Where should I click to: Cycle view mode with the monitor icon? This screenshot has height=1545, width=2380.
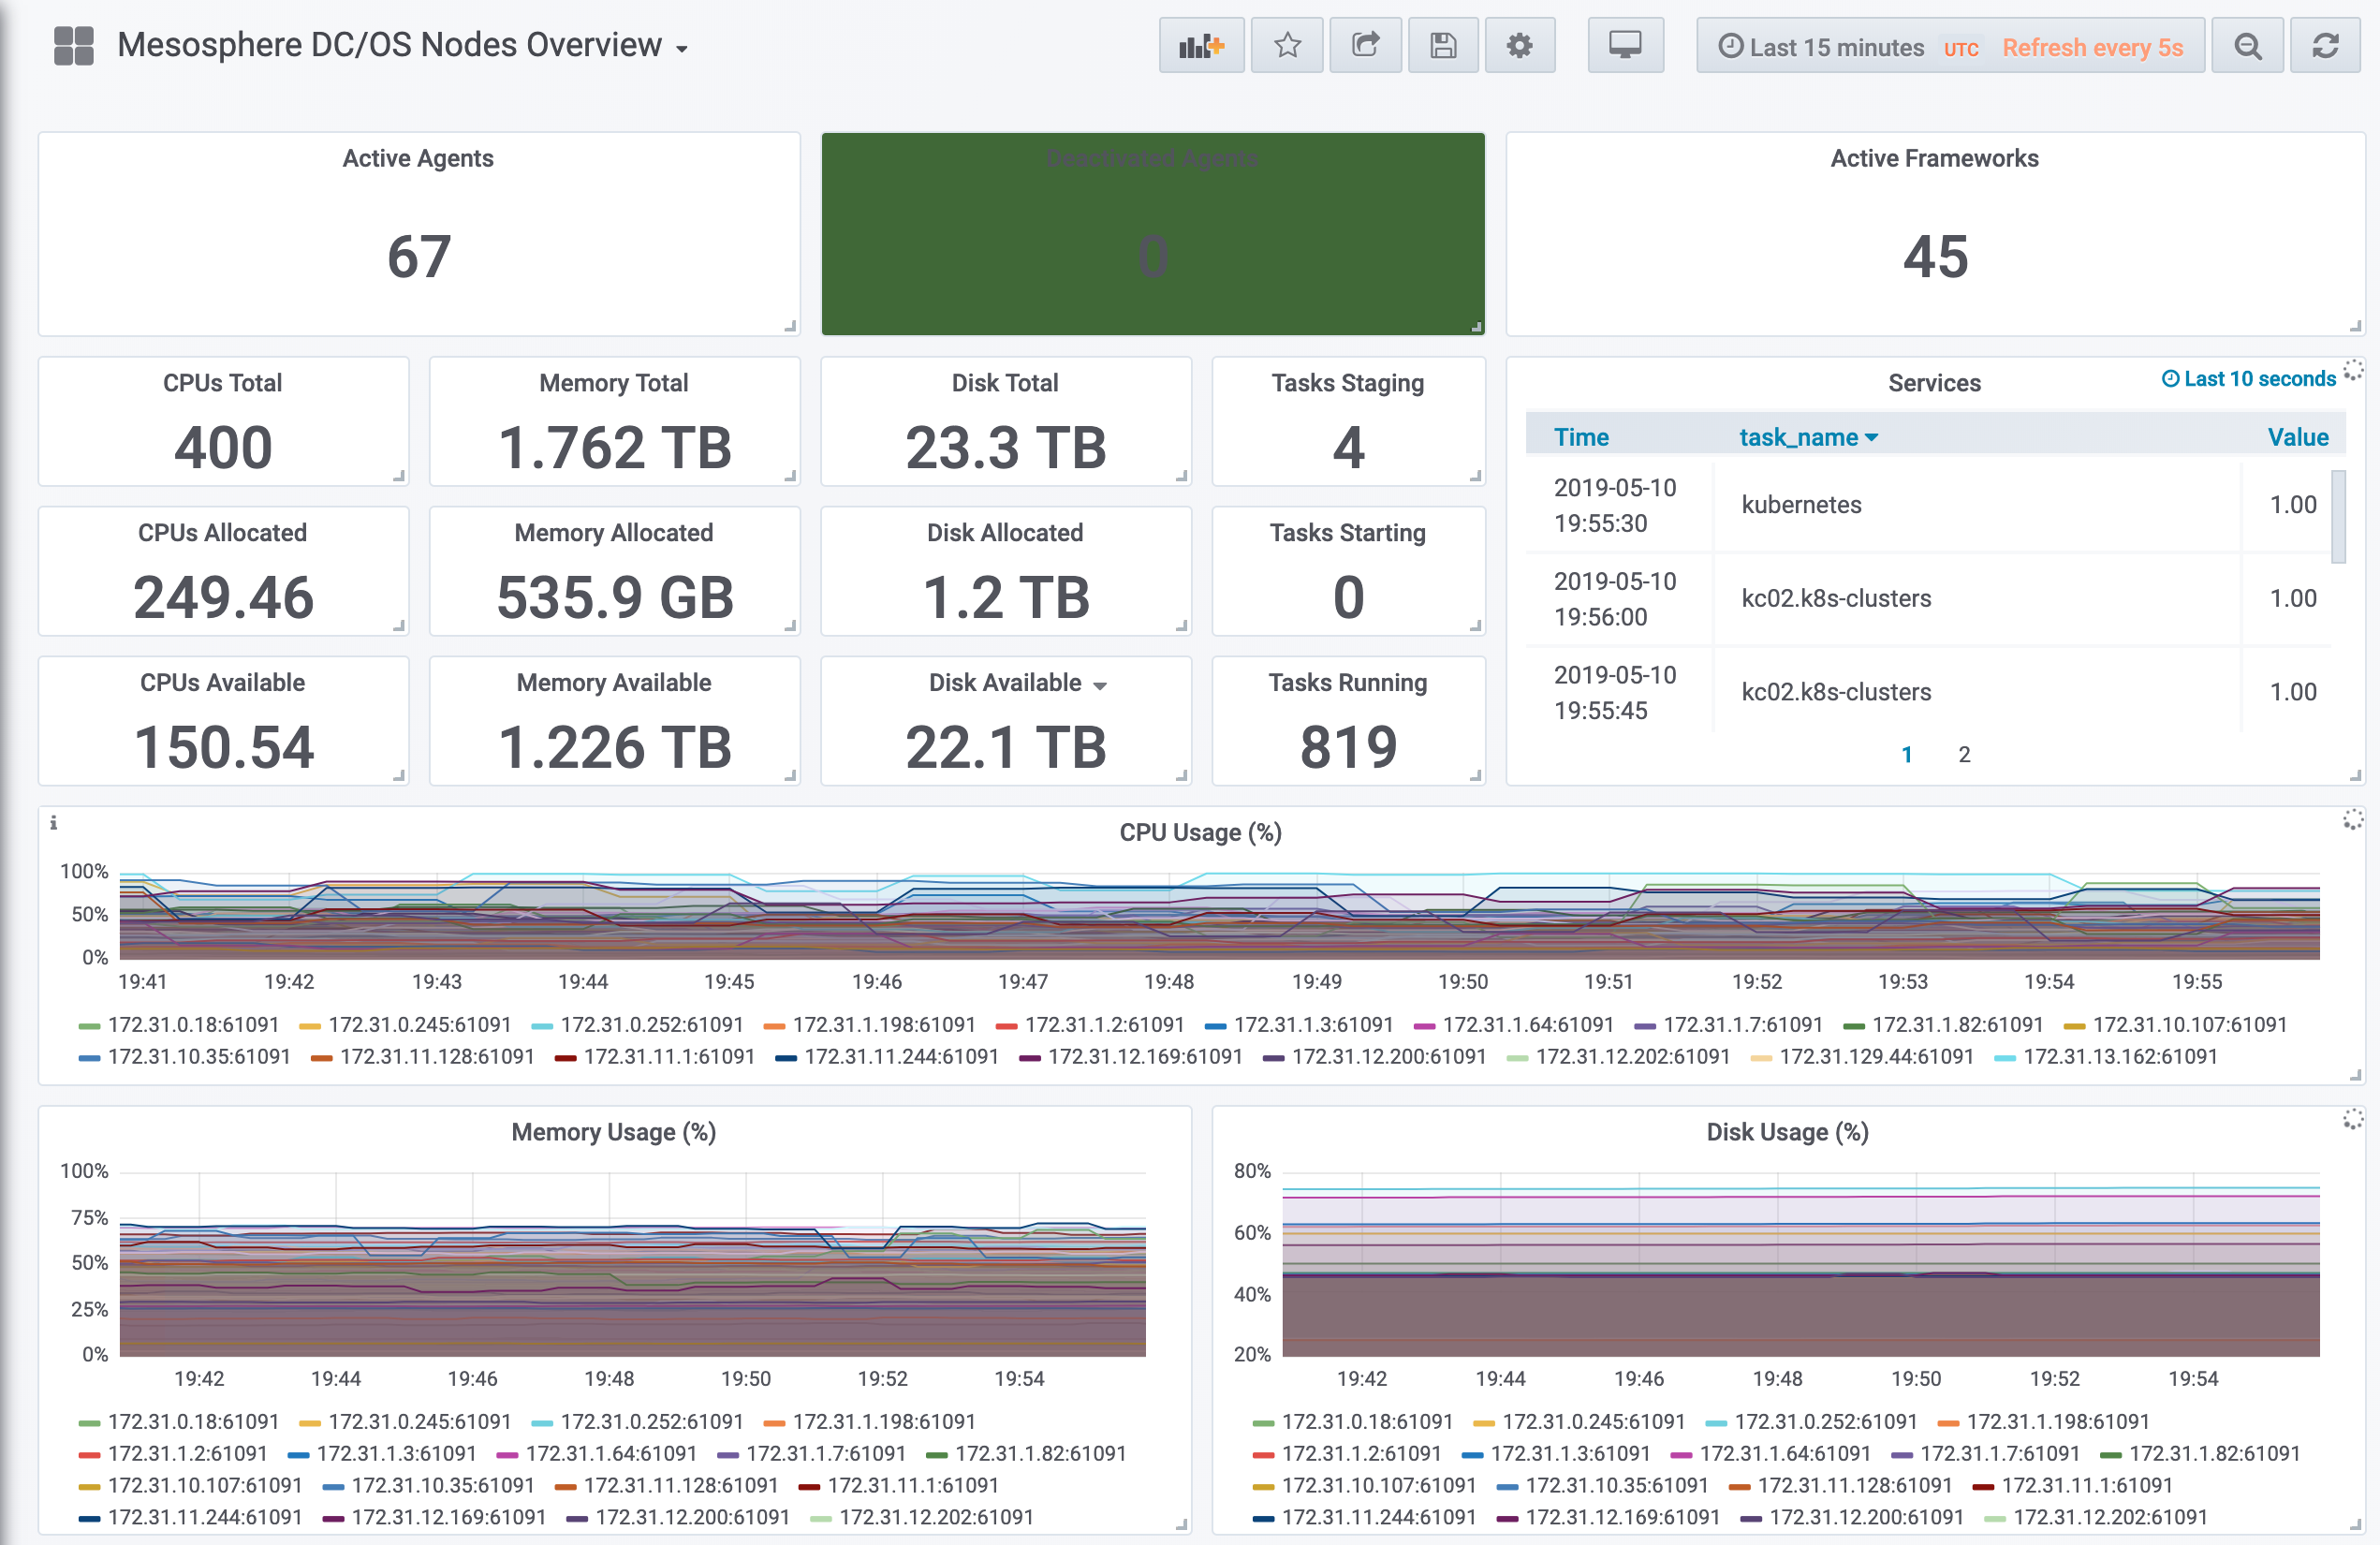point(1625,46)
